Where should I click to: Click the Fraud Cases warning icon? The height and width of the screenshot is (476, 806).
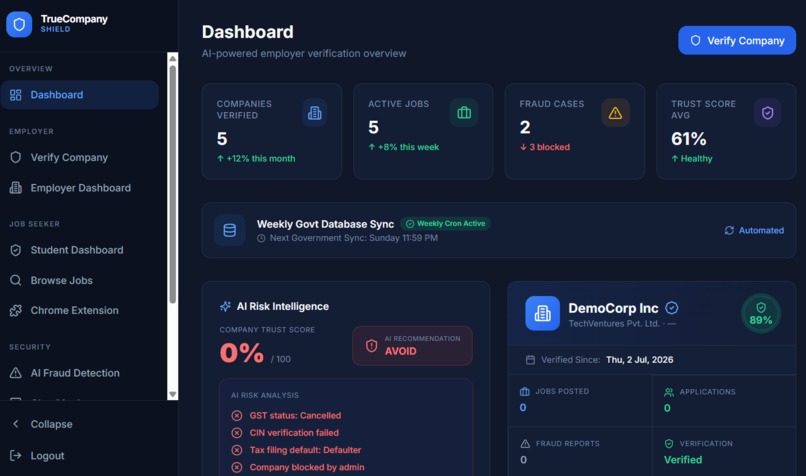coord(615,113)
